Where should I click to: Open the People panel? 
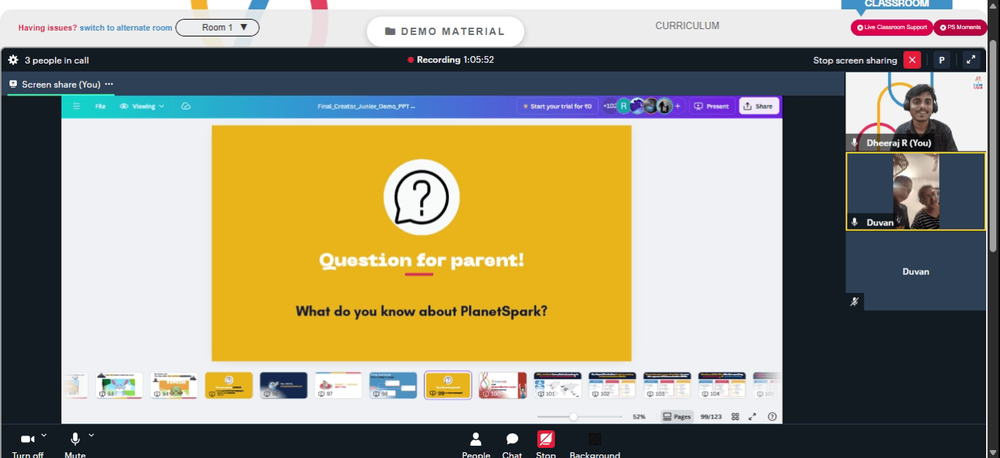476,445
